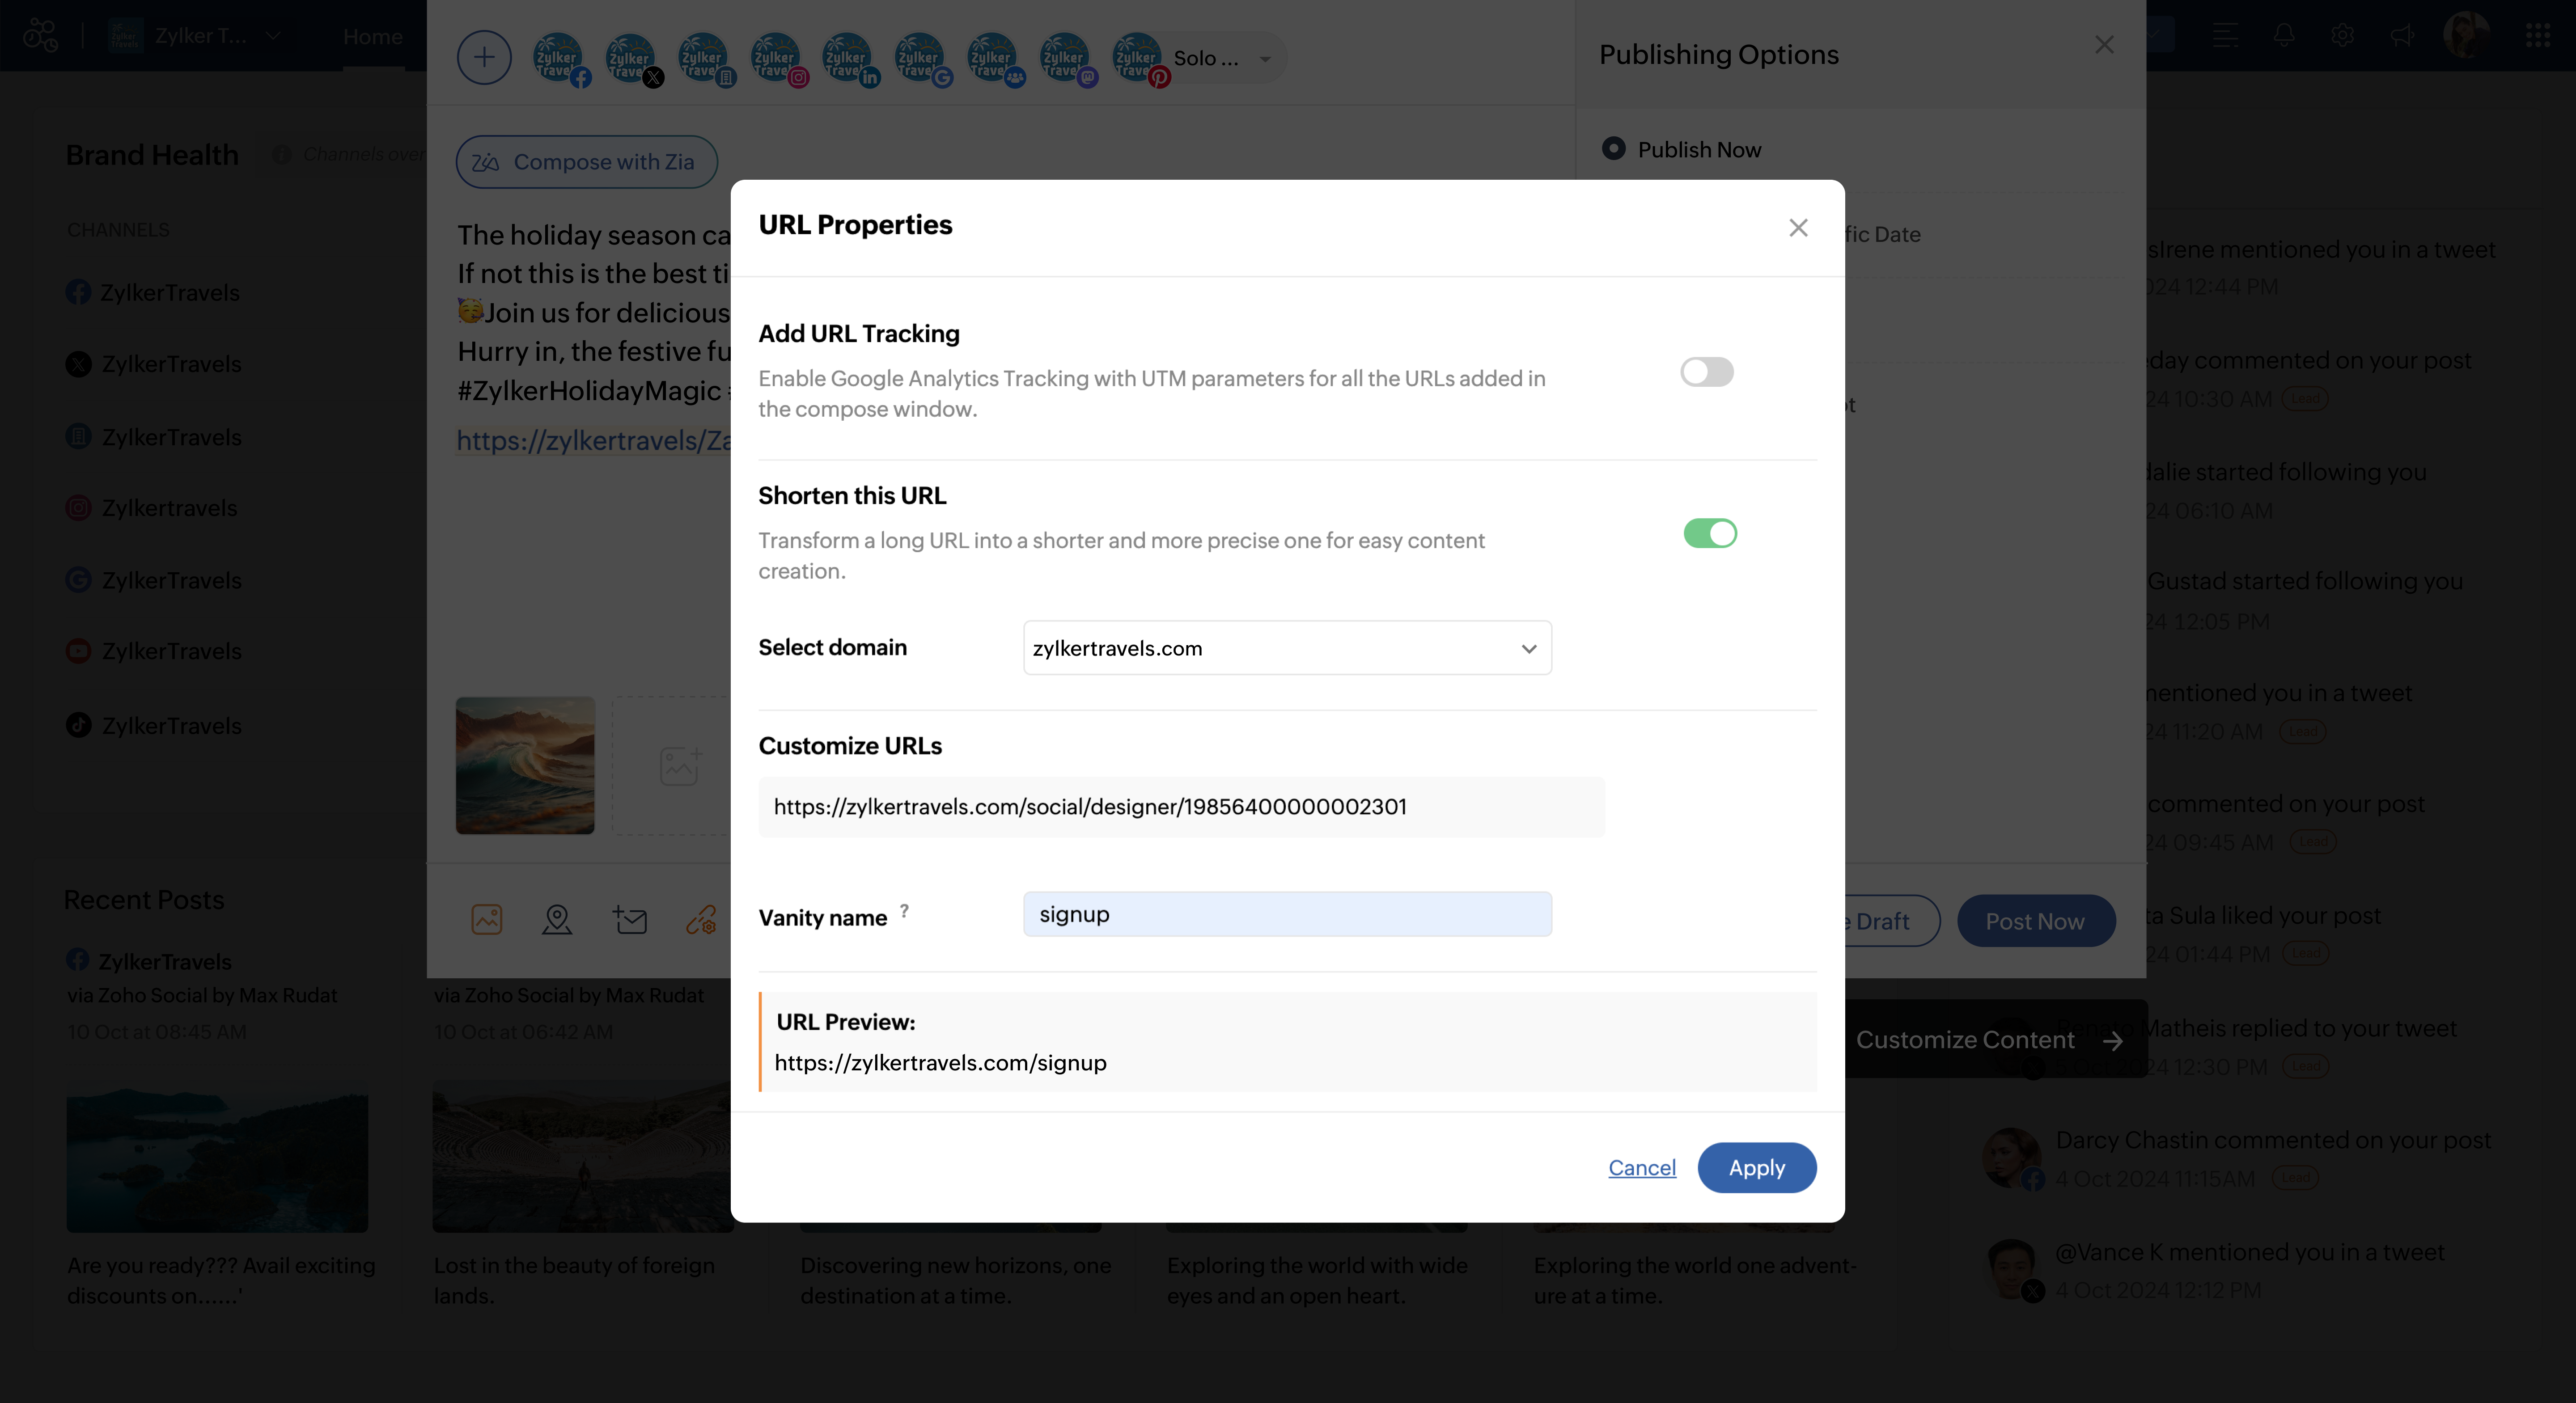Close the URL Properties dialog

[x=1798, y=228]
